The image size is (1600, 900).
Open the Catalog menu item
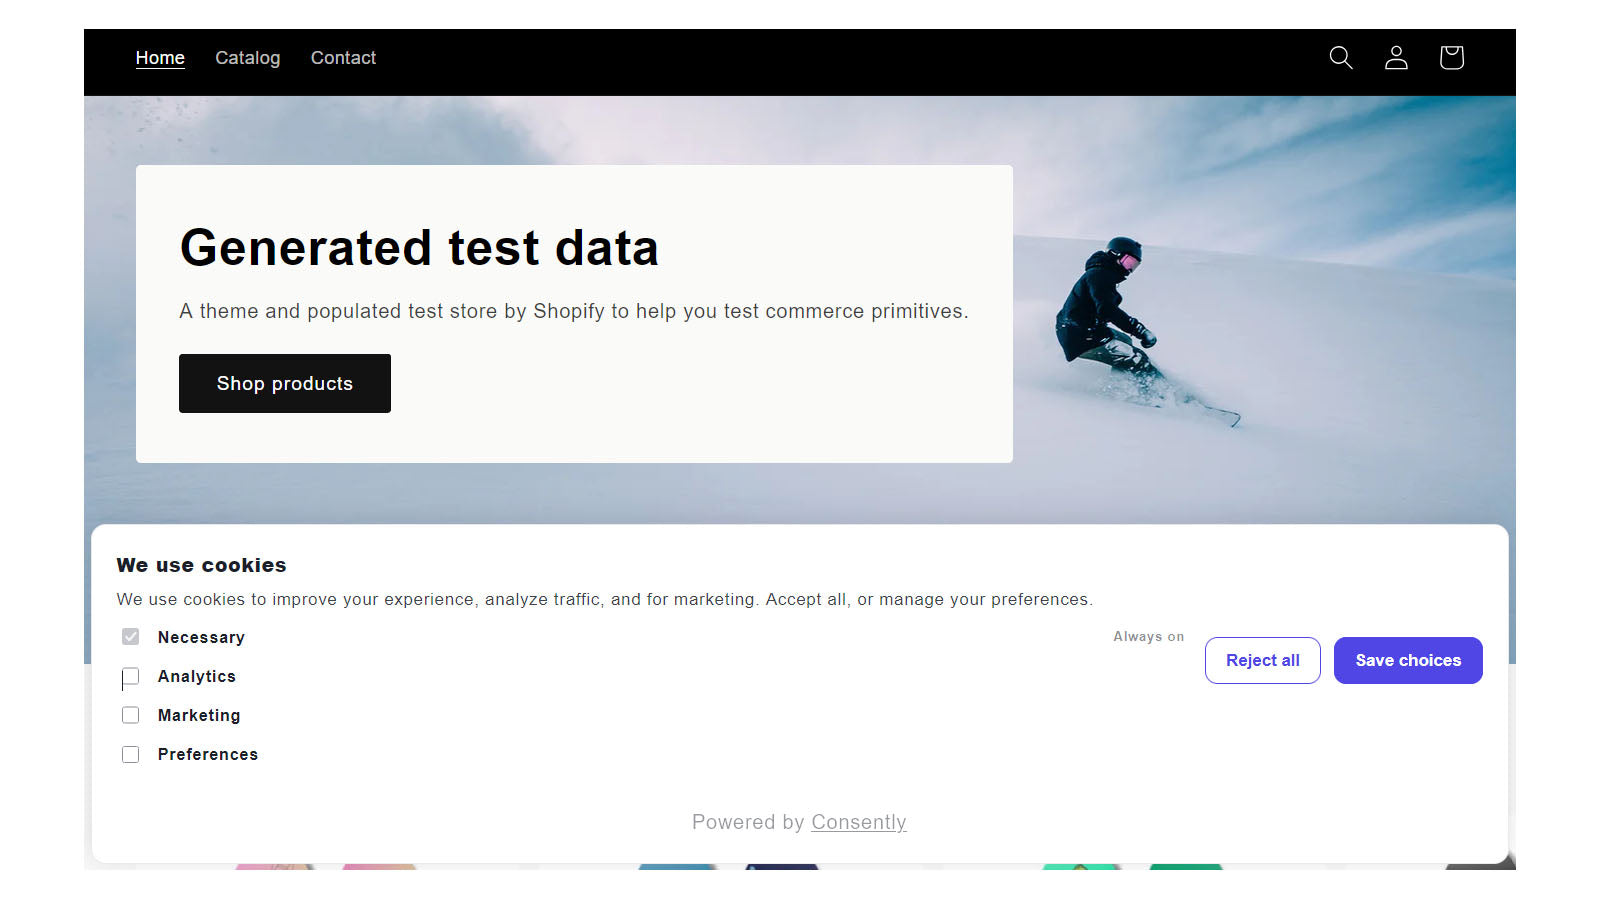[x=248, y=58]
